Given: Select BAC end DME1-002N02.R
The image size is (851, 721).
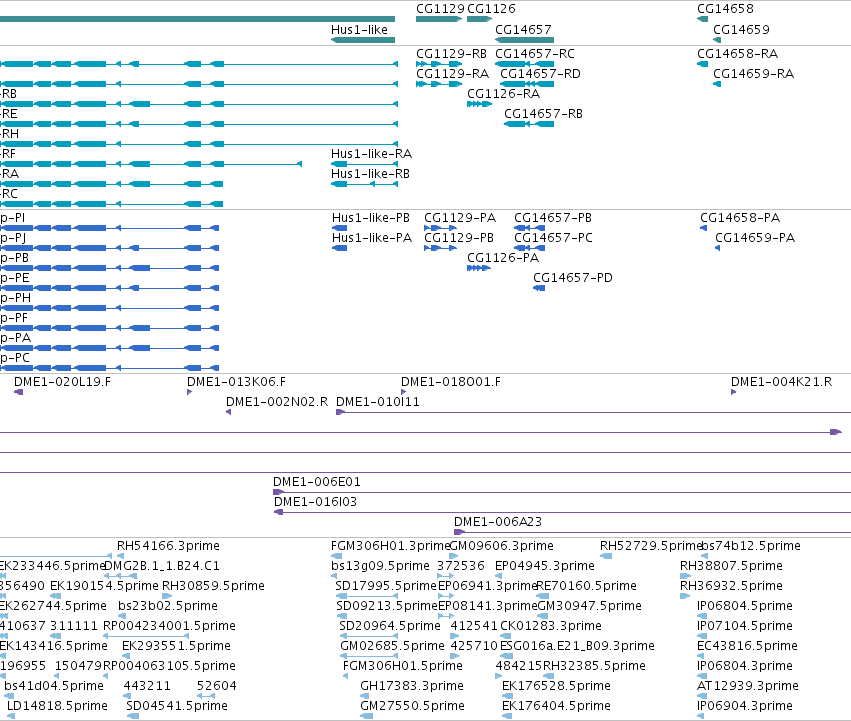Looking at the screenshot, I should [x=277, y=402].
